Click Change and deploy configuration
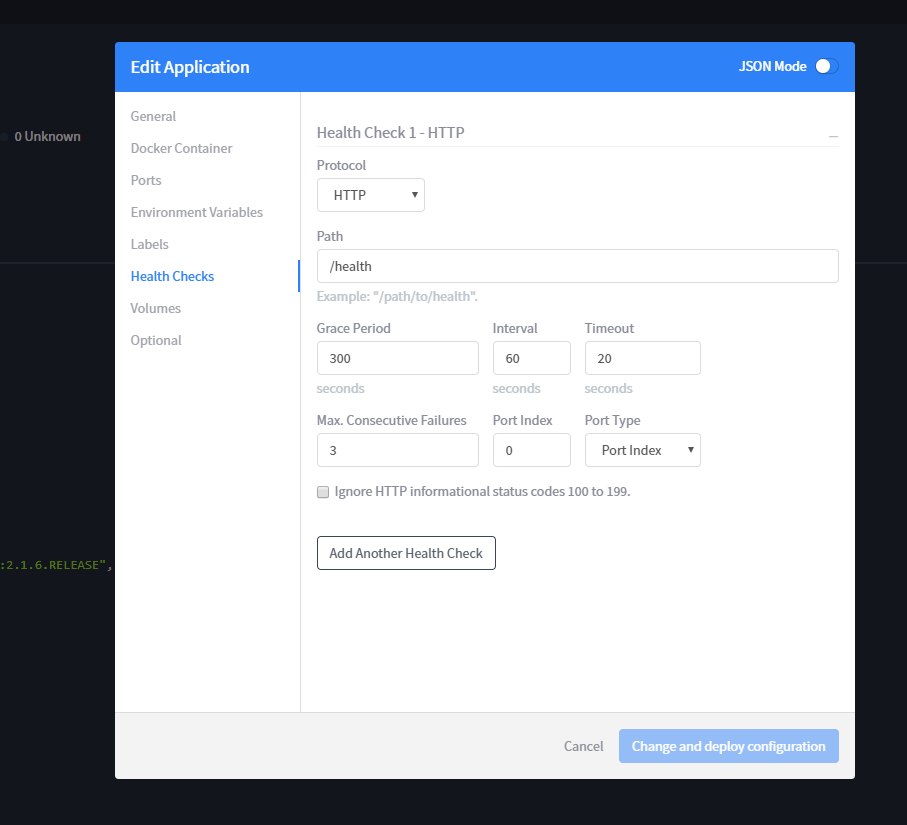 coord(728,746)
